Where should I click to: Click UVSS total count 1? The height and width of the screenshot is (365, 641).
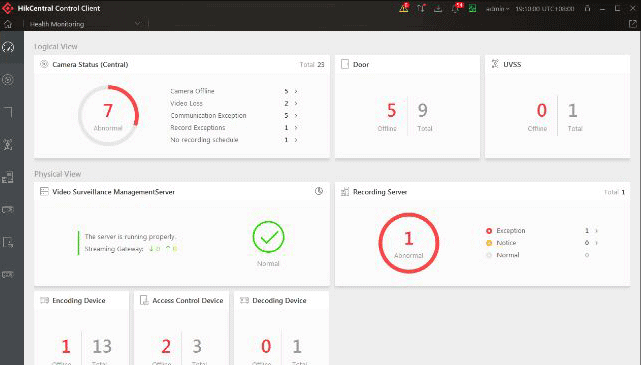pyautogui.click(x=573, y=110)
